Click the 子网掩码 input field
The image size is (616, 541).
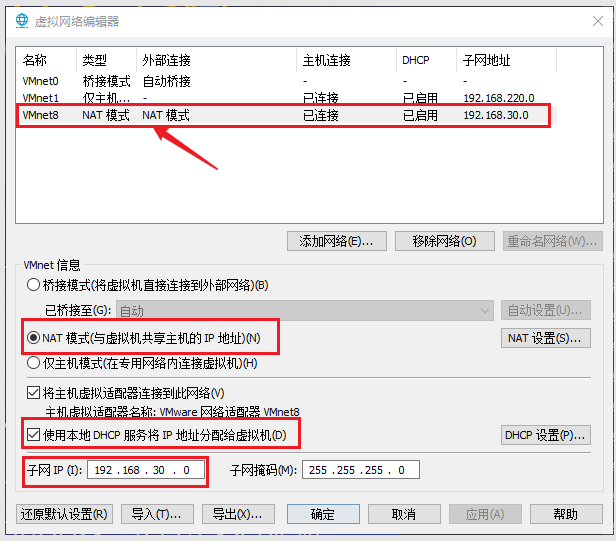click(x=361, y=470)
